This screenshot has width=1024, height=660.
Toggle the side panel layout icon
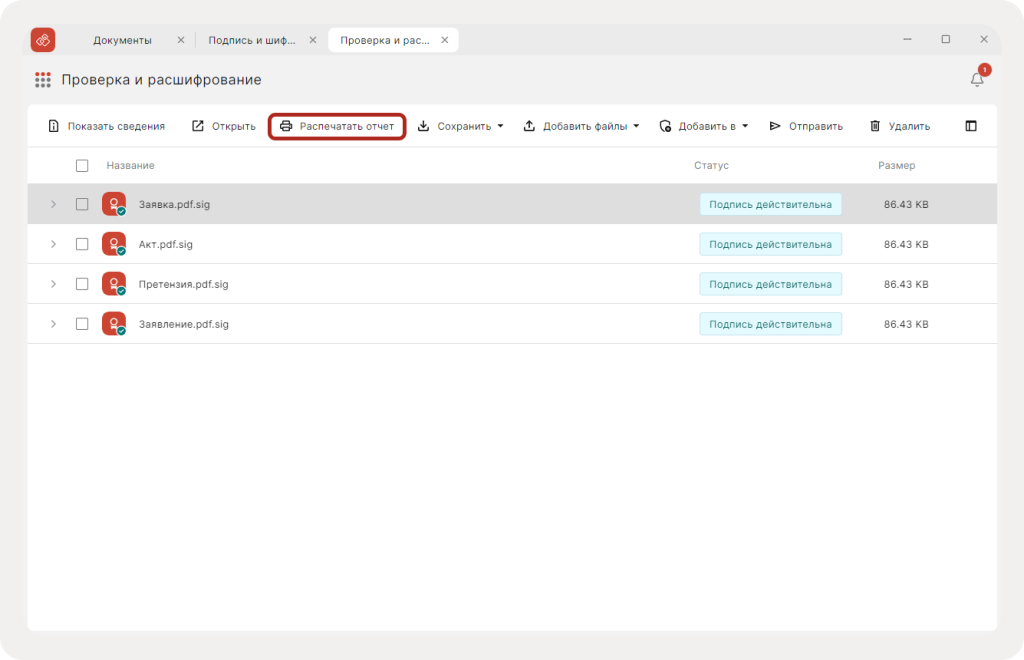point(971,126)
